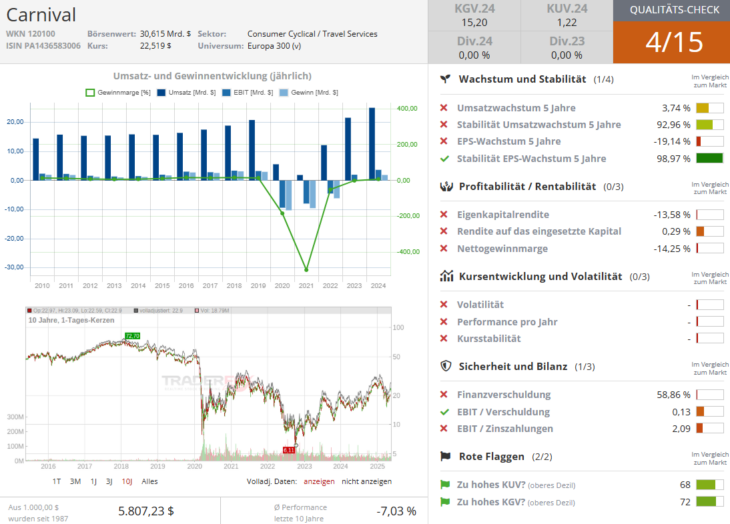This screenshot has height=524, width=730.
Task: Click the red X beside Eigenkapitalrendite
Action: click(x=444, y=215)
